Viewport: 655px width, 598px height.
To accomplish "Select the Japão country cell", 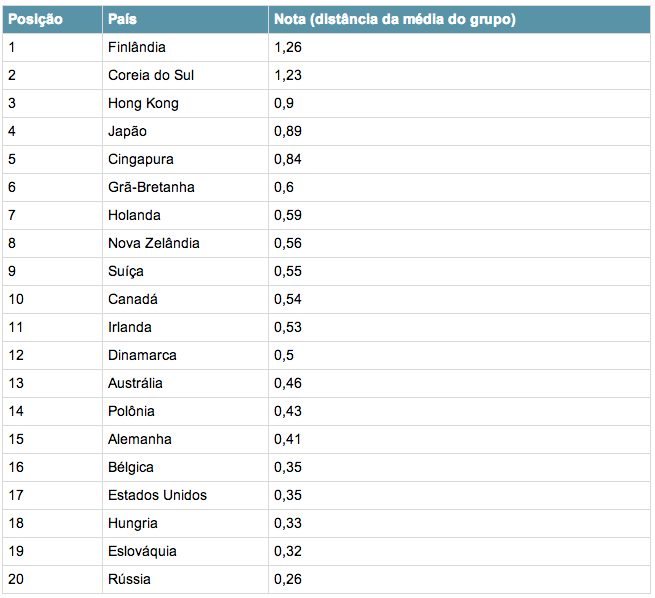I will (x=128, y=131).
